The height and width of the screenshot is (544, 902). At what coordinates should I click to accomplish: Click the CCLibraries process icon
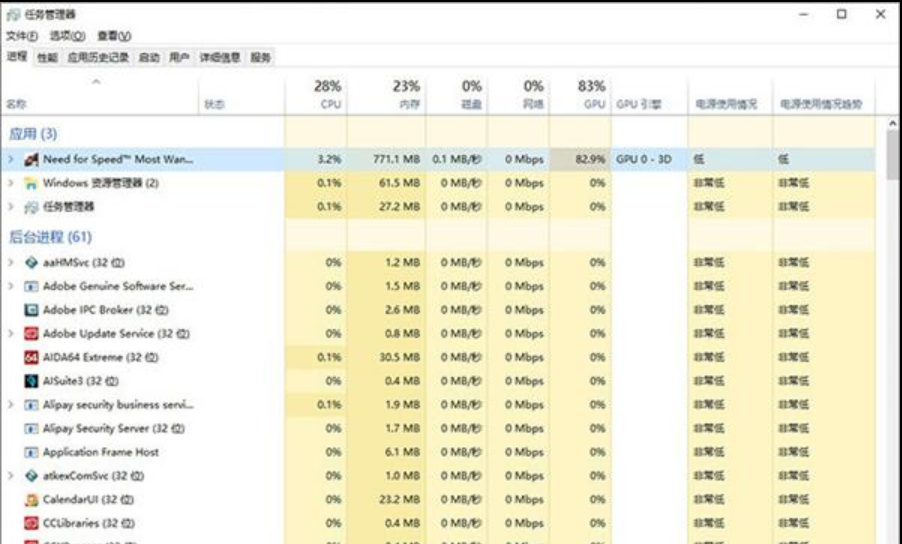pyautogui.click(x=31, y=524)
